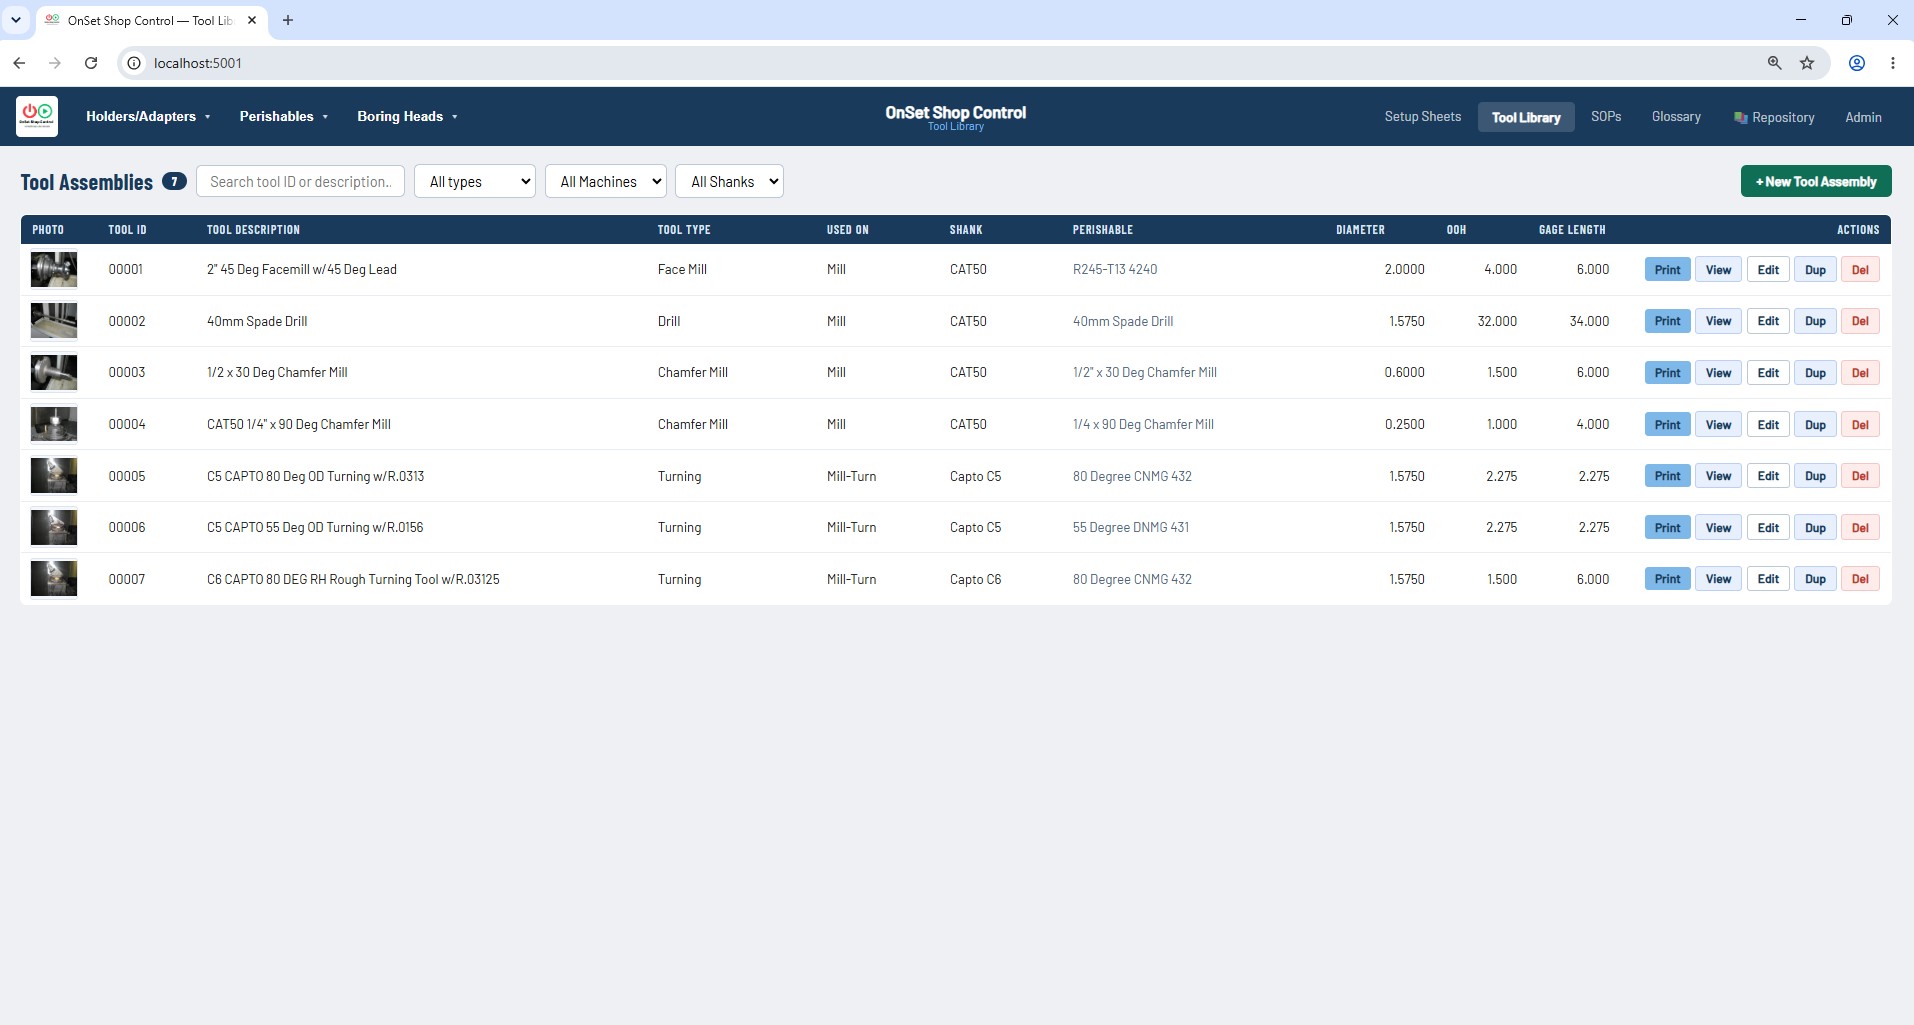The width and height of the screenshot is (1914, 1025).
Task: View the site information icon in the address bar
Action: click(x=134, y=63)
